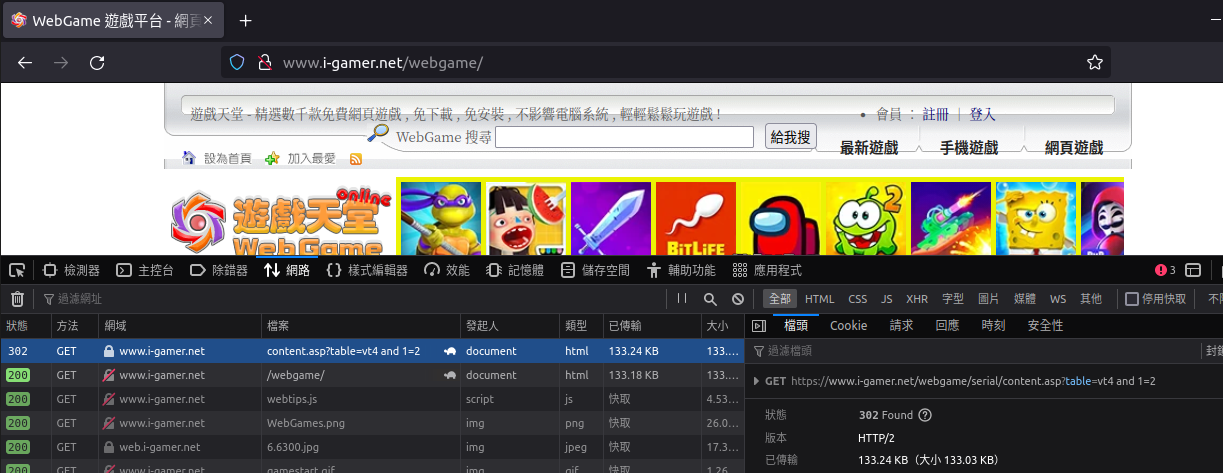Click the WebGame search input field
This screenshot has width=1223, height=473.
[x=625, y=138]
